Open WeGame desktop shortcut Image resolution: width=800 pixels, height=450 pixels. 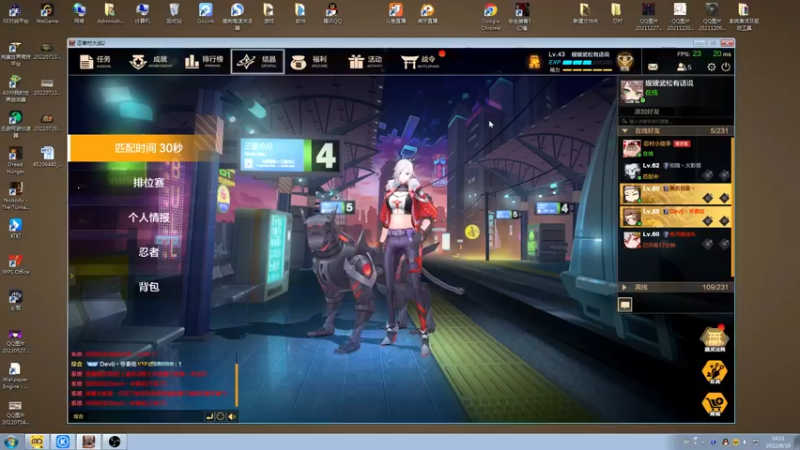tap(47, 13)
